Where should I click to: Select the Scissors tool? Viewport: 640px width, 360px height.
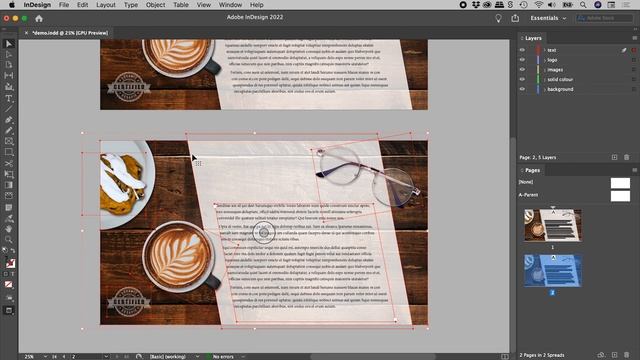point(9,164)
